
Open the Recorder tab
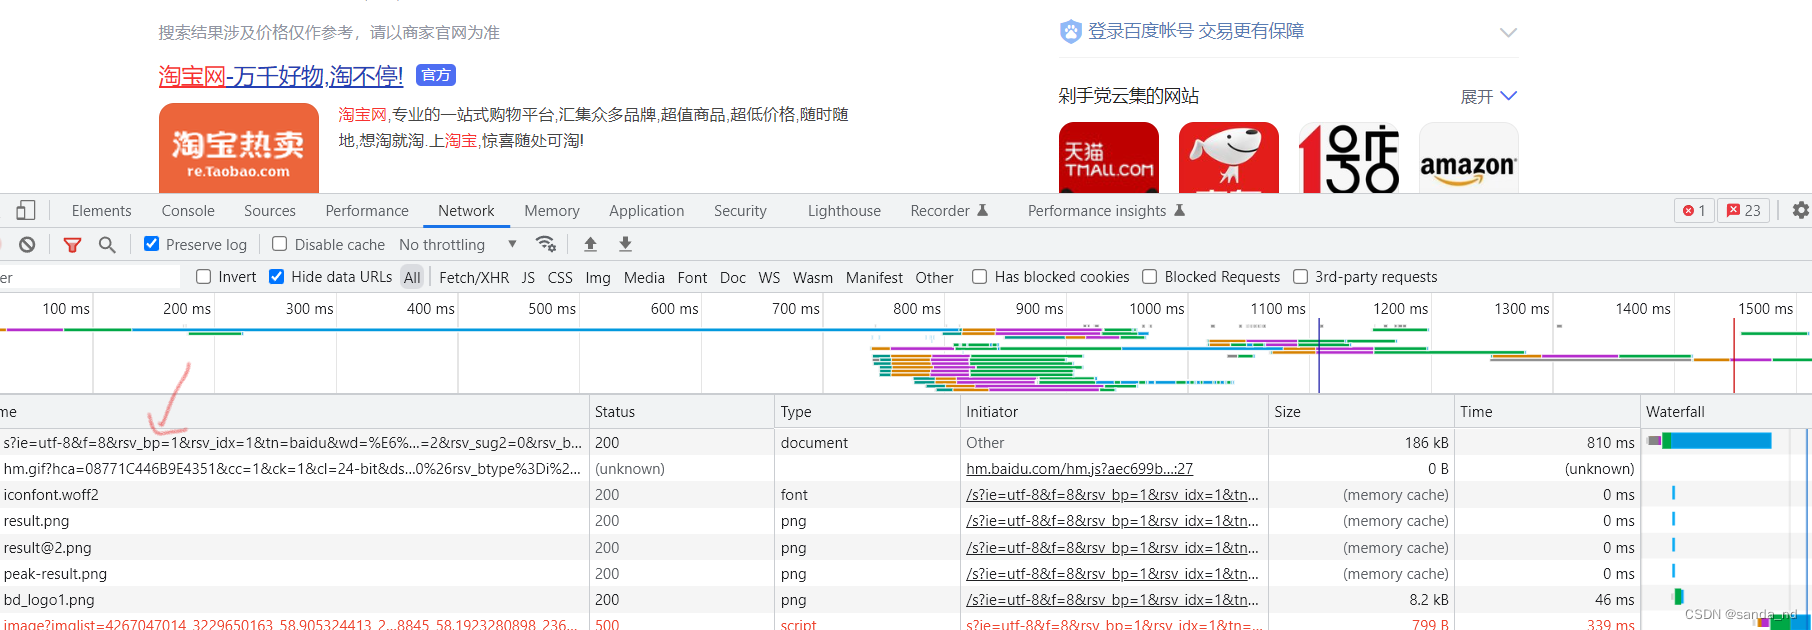(x=949, y=210)
